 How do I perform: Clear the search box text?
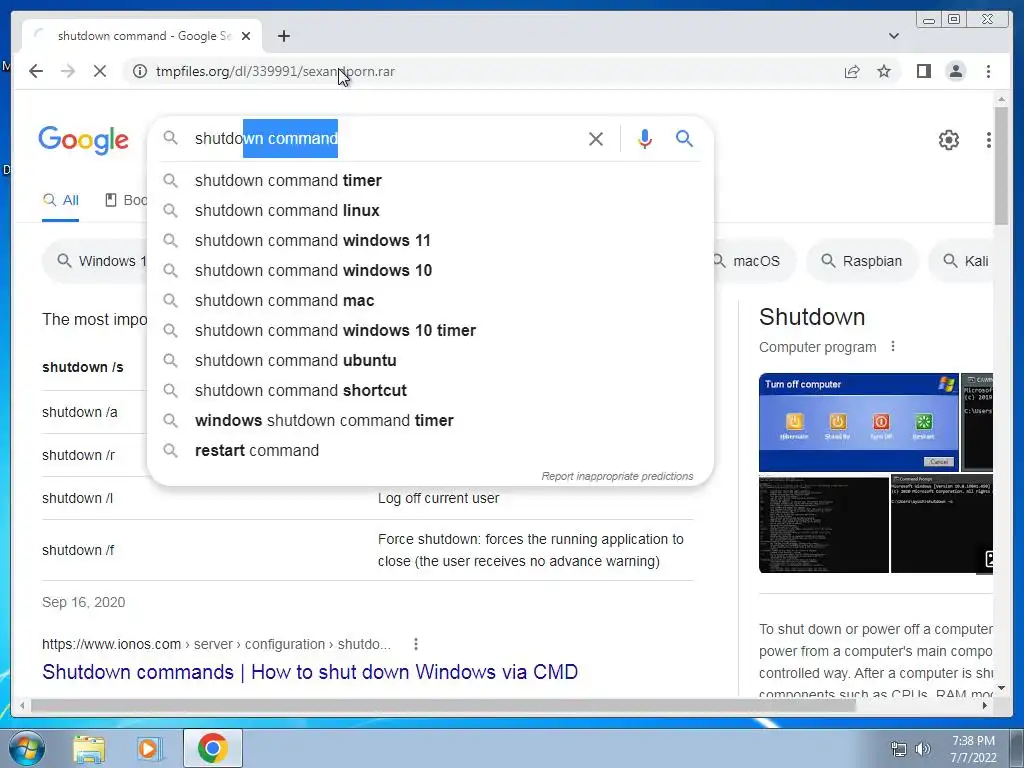(596, 138)
